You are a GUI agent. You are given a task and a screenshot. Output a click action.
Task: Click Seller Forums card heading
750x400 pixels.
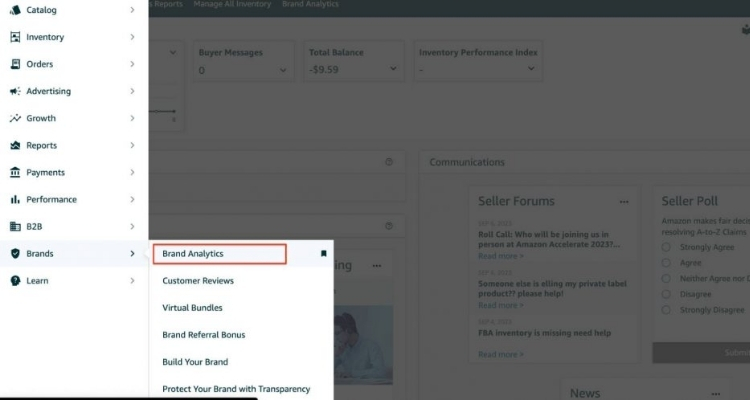tap(517, 201)
